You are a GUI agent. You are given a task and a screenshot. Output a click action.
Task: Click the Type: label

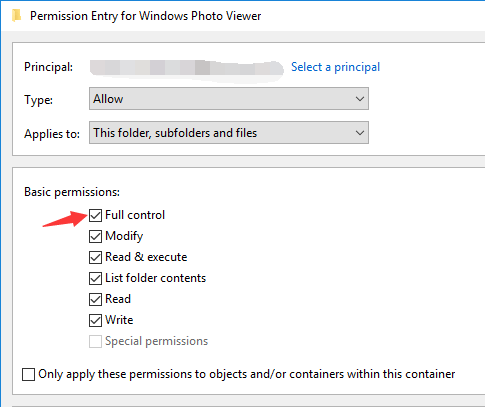(x=38, y=99)
